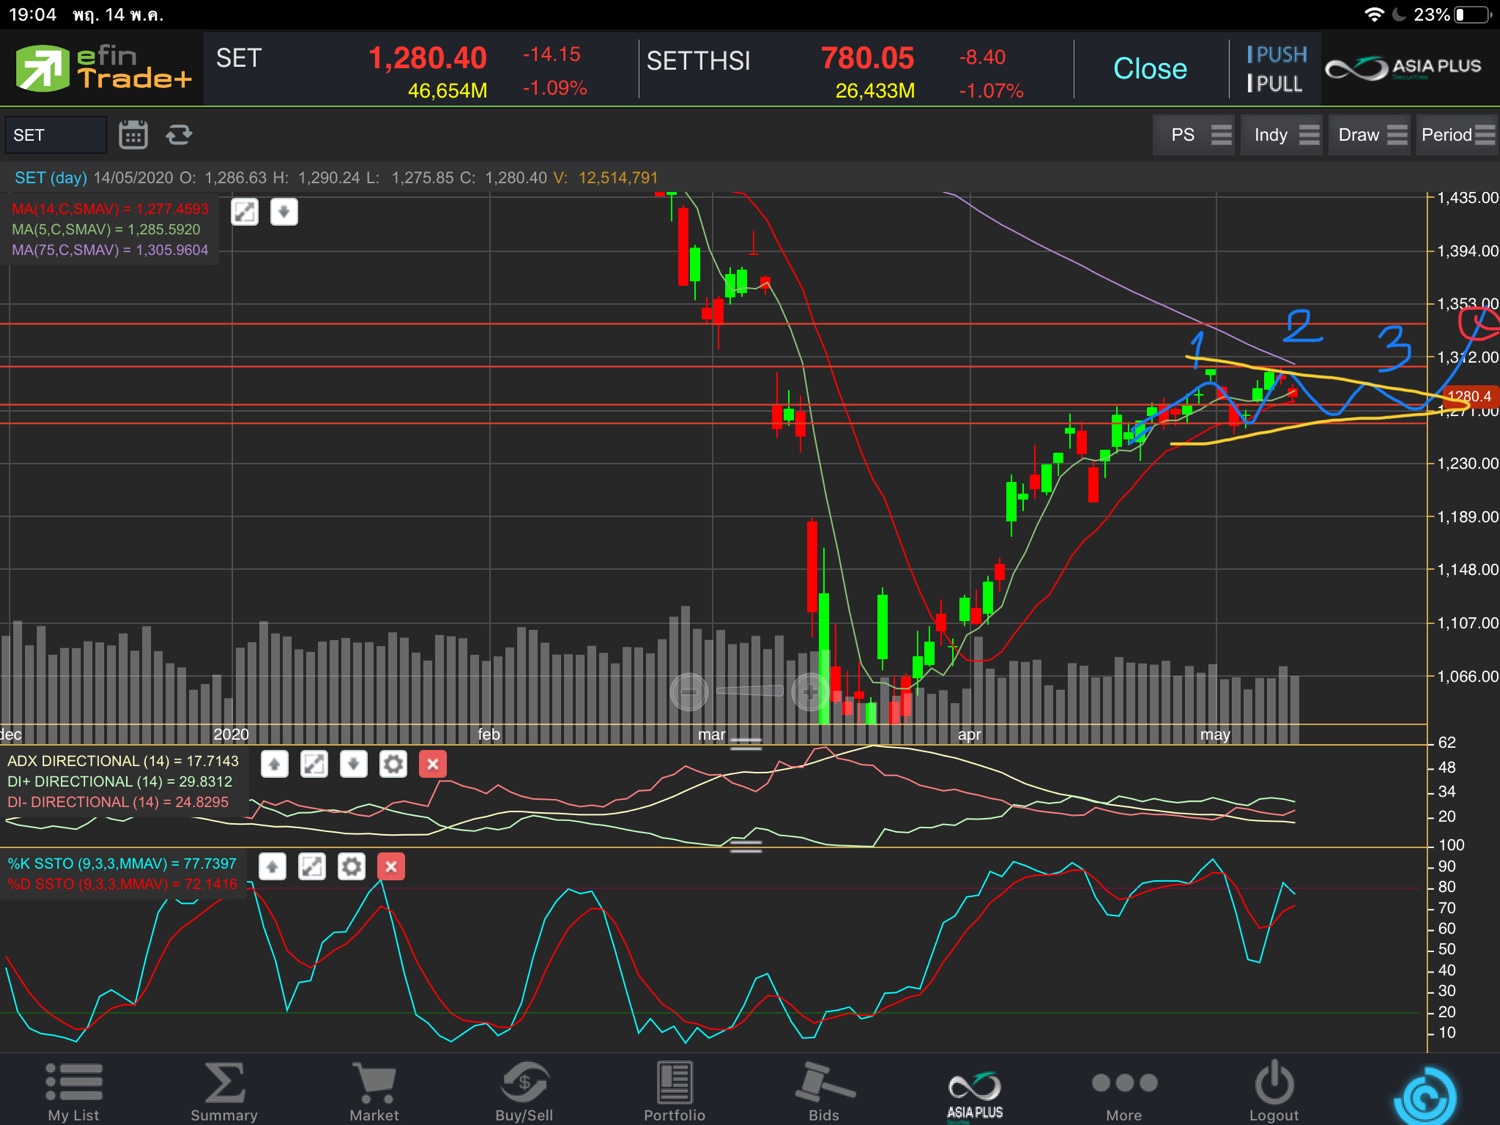Tap the SETTHSI volume 26,433M value
This screenshot has width=1500, height=1125.
click(875, 91)
